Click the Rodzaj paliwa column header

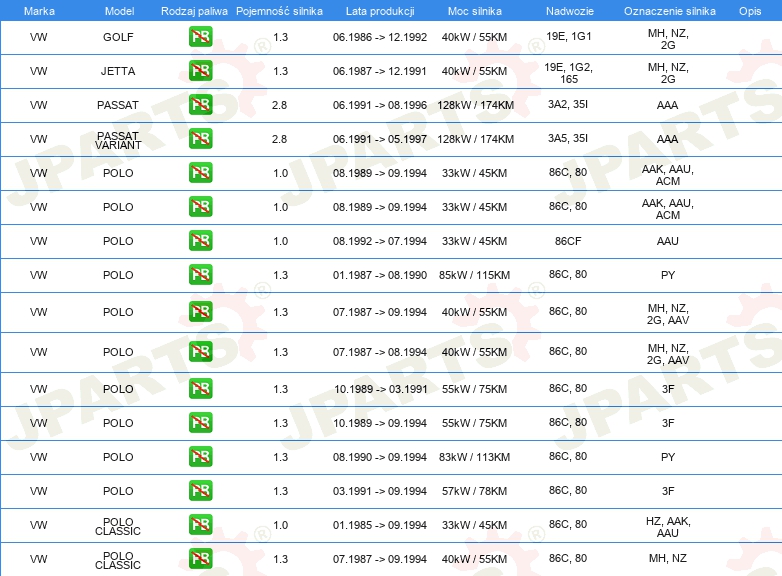tap(194, 11)
